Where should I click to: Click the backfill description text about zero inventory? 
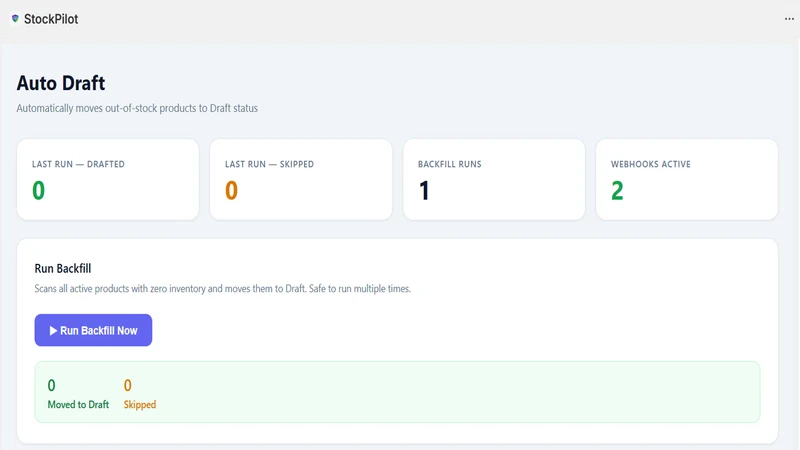click(222, 289)
